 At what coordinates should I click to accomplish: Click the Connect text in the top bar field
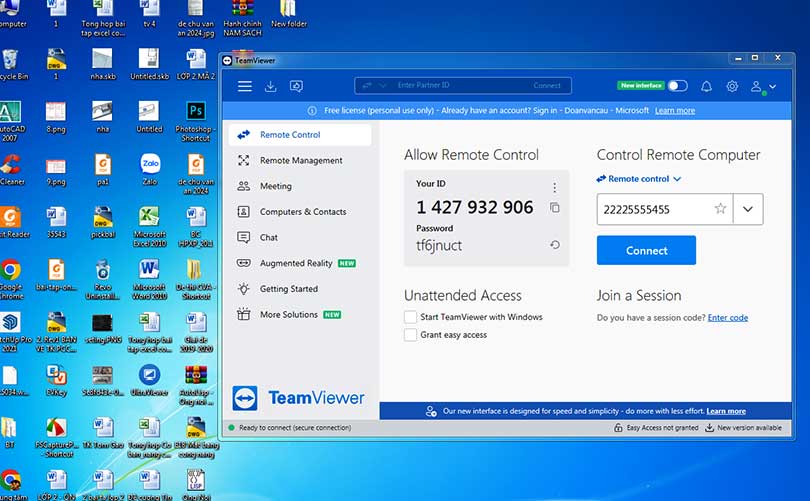pos(547,86)
